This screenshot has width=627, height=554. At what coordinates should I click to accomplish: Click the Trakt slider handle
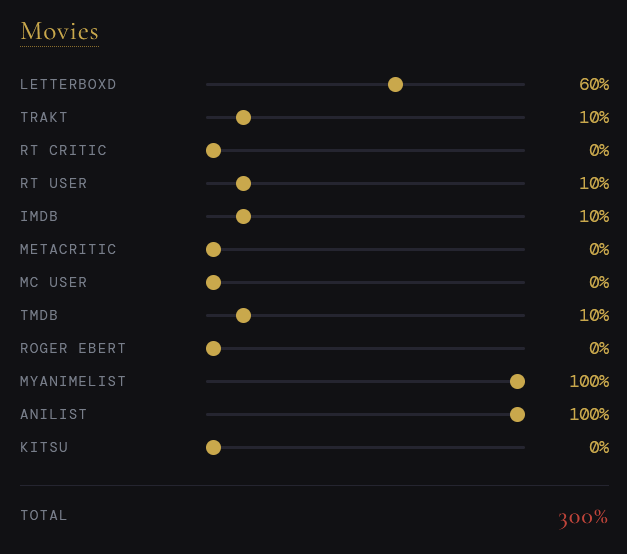pos(243,118)
